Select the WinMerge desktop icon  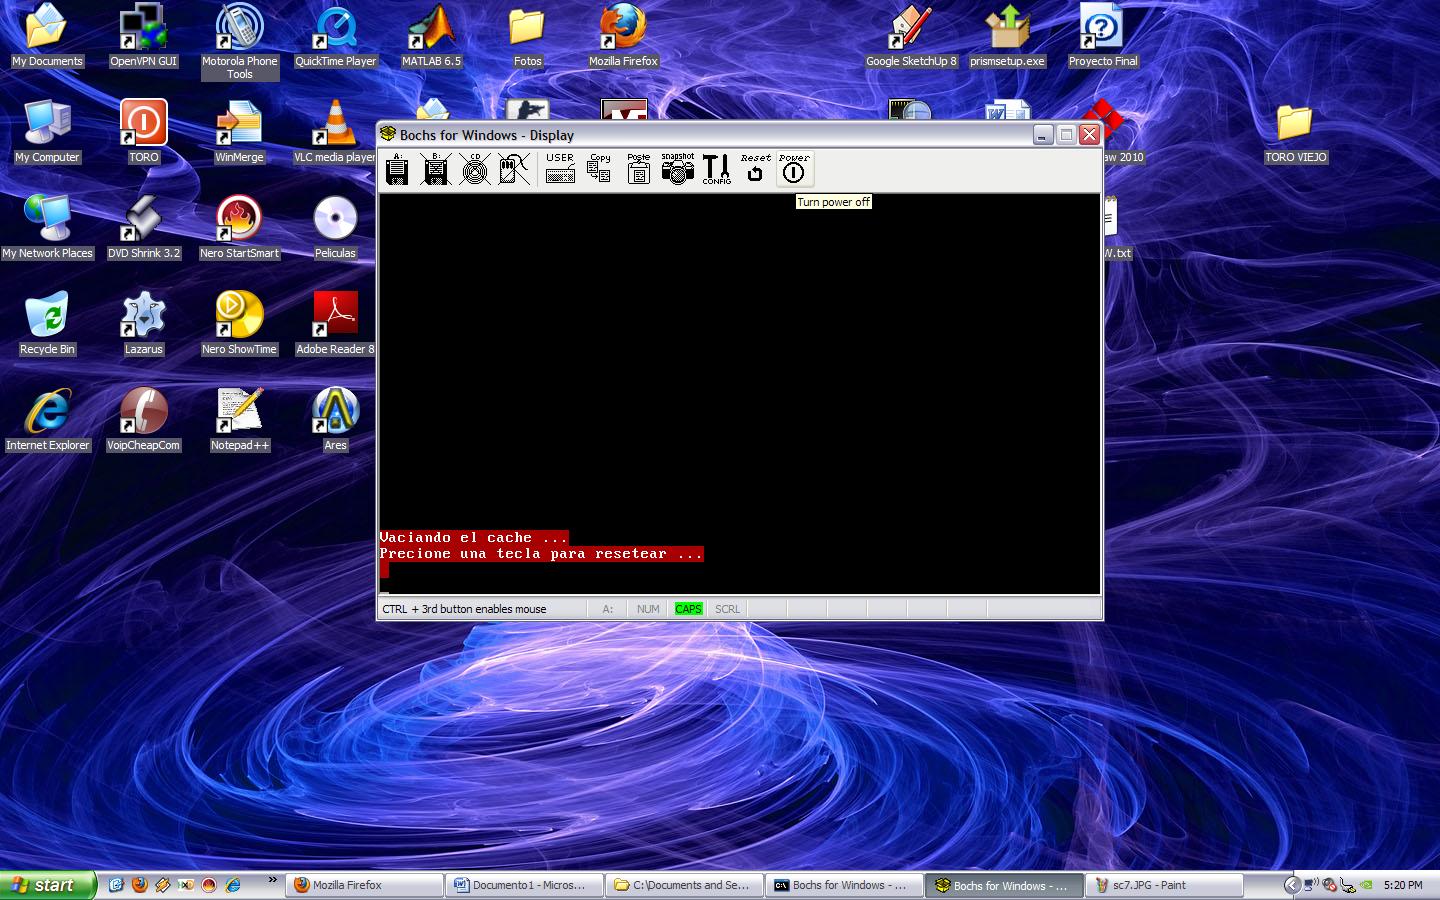coord(239,132)
